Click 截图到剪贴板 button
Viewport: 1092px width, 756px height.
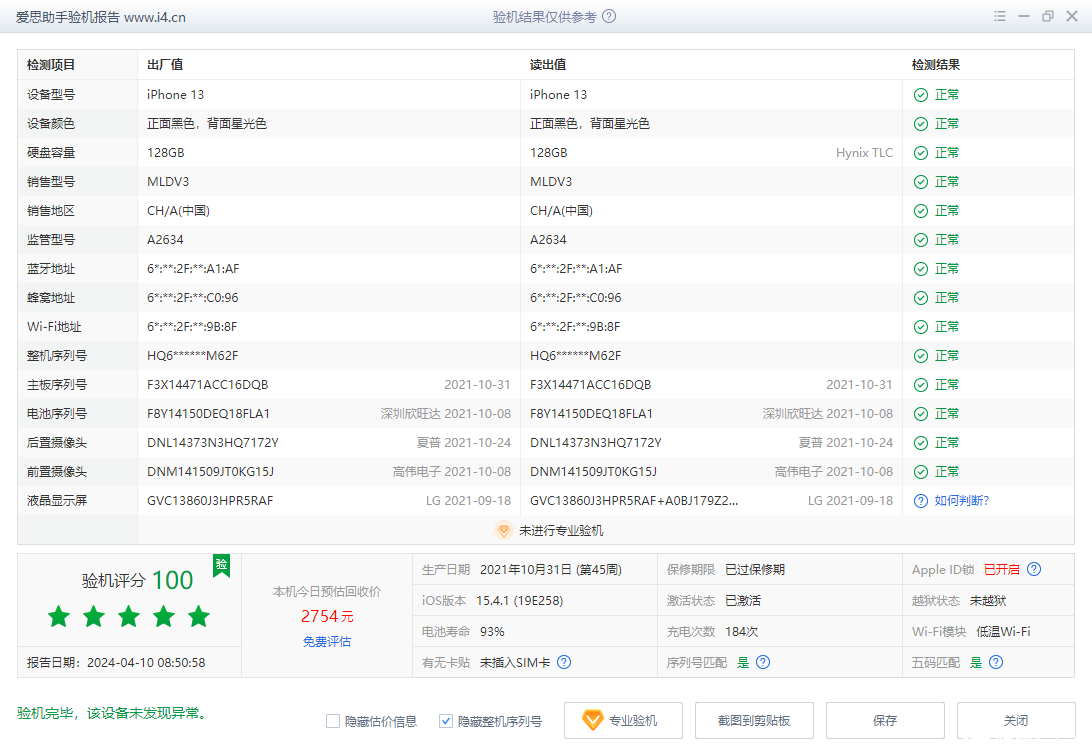pyautogui.click(x=754, y=720)
